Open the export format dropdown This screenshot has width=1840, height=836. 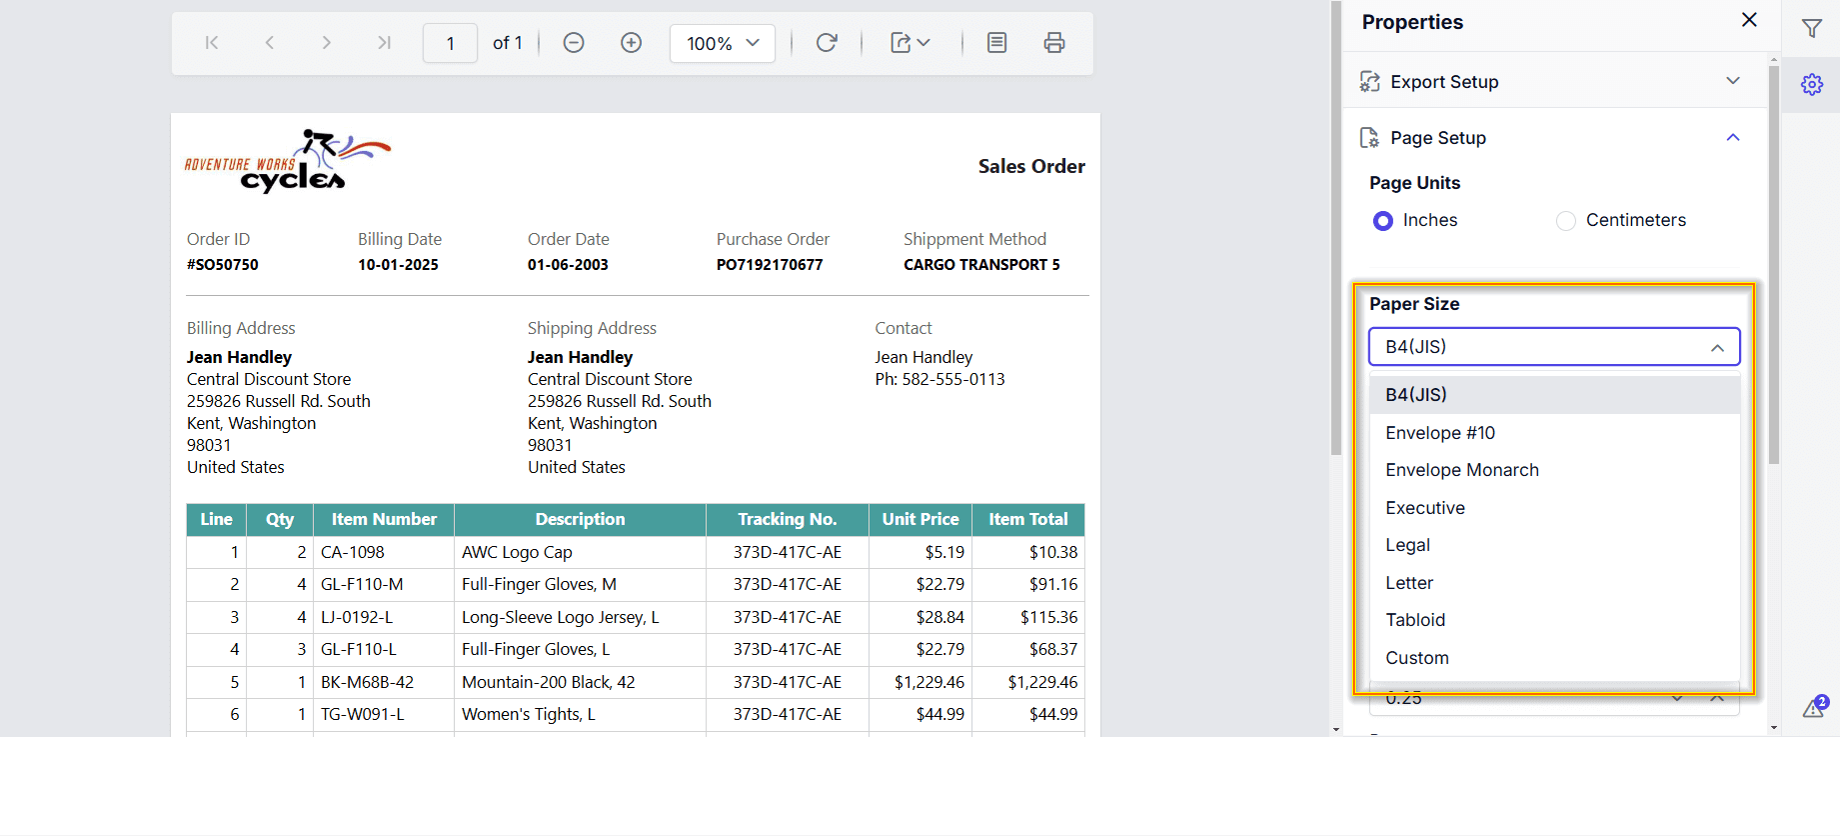910,43
